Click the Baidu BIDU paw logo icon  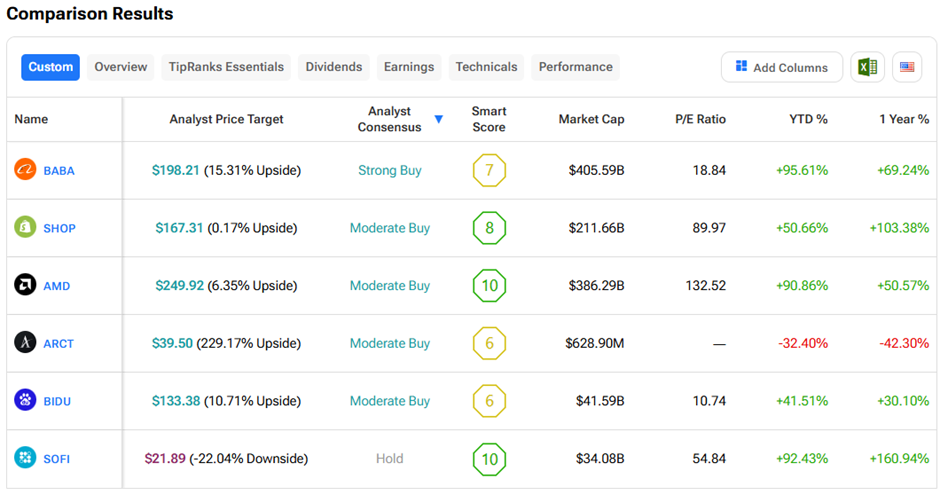coord(25,401)
